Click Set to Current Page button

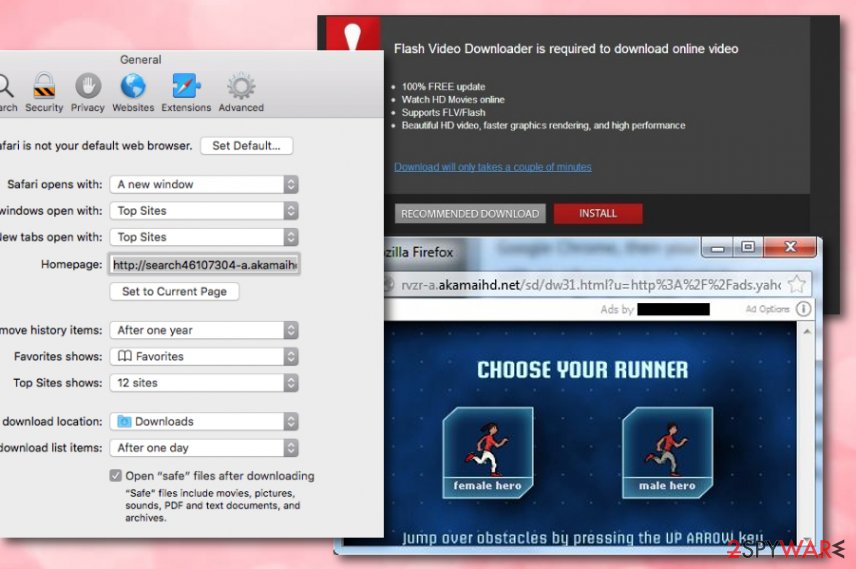coord(174,292)
